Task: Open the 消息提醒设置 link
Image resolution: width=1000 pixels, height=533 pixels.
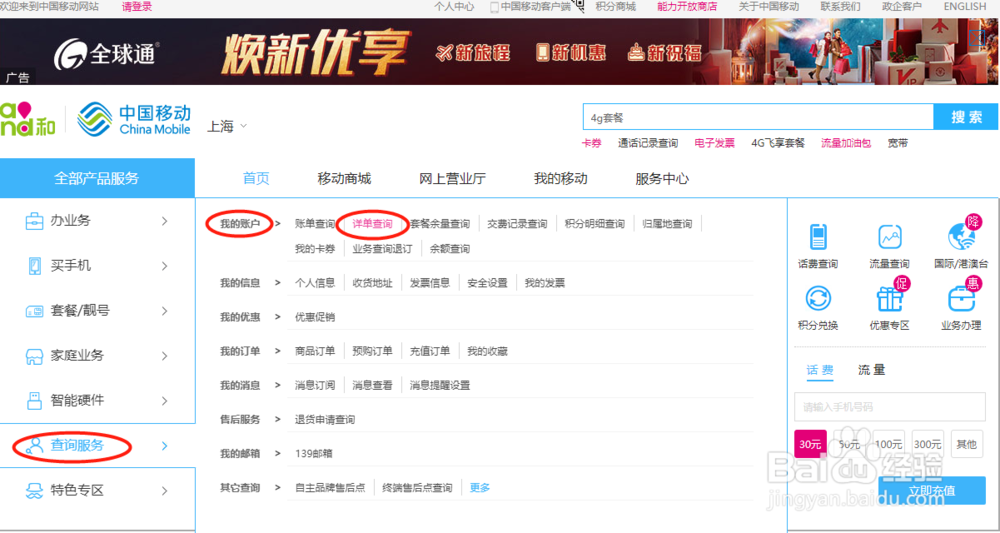Action: click(440, 386)
